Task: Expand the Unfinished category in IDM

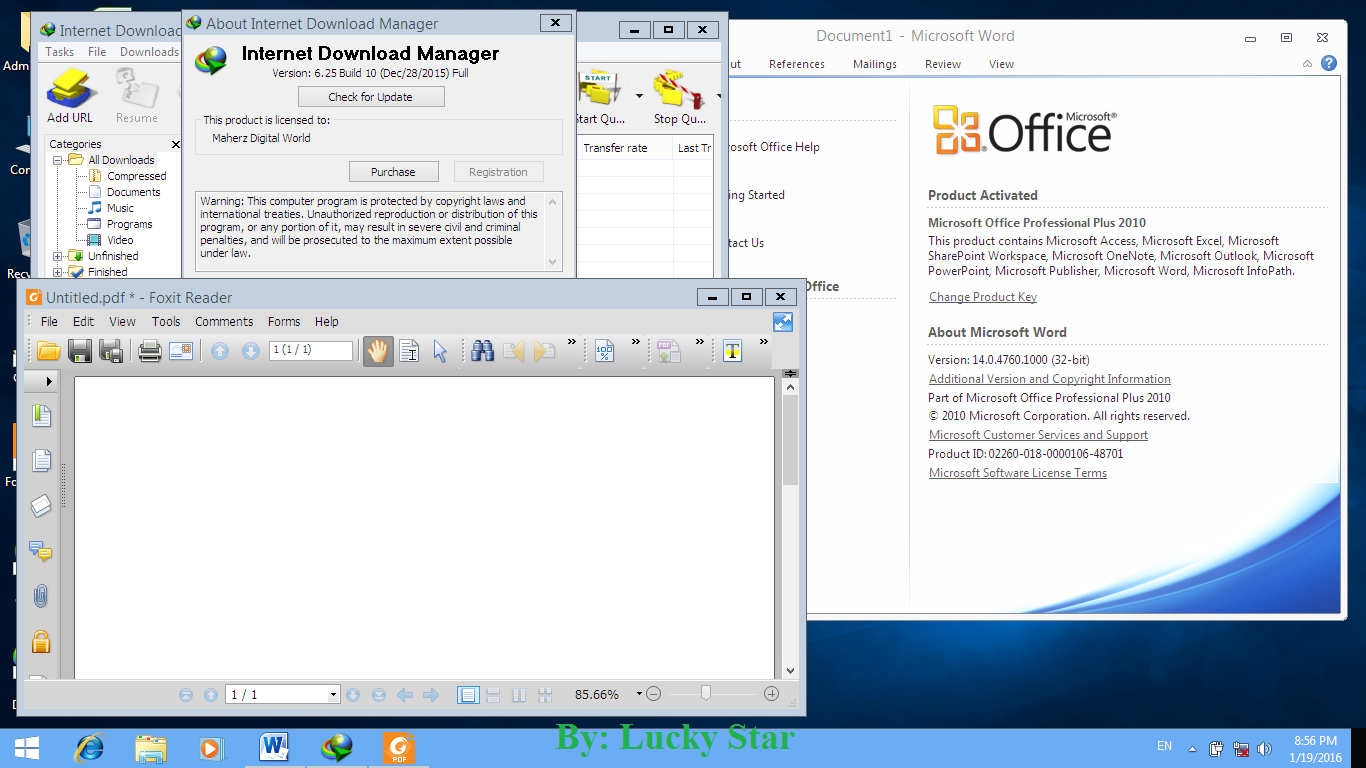Action: tap(58, 256)
